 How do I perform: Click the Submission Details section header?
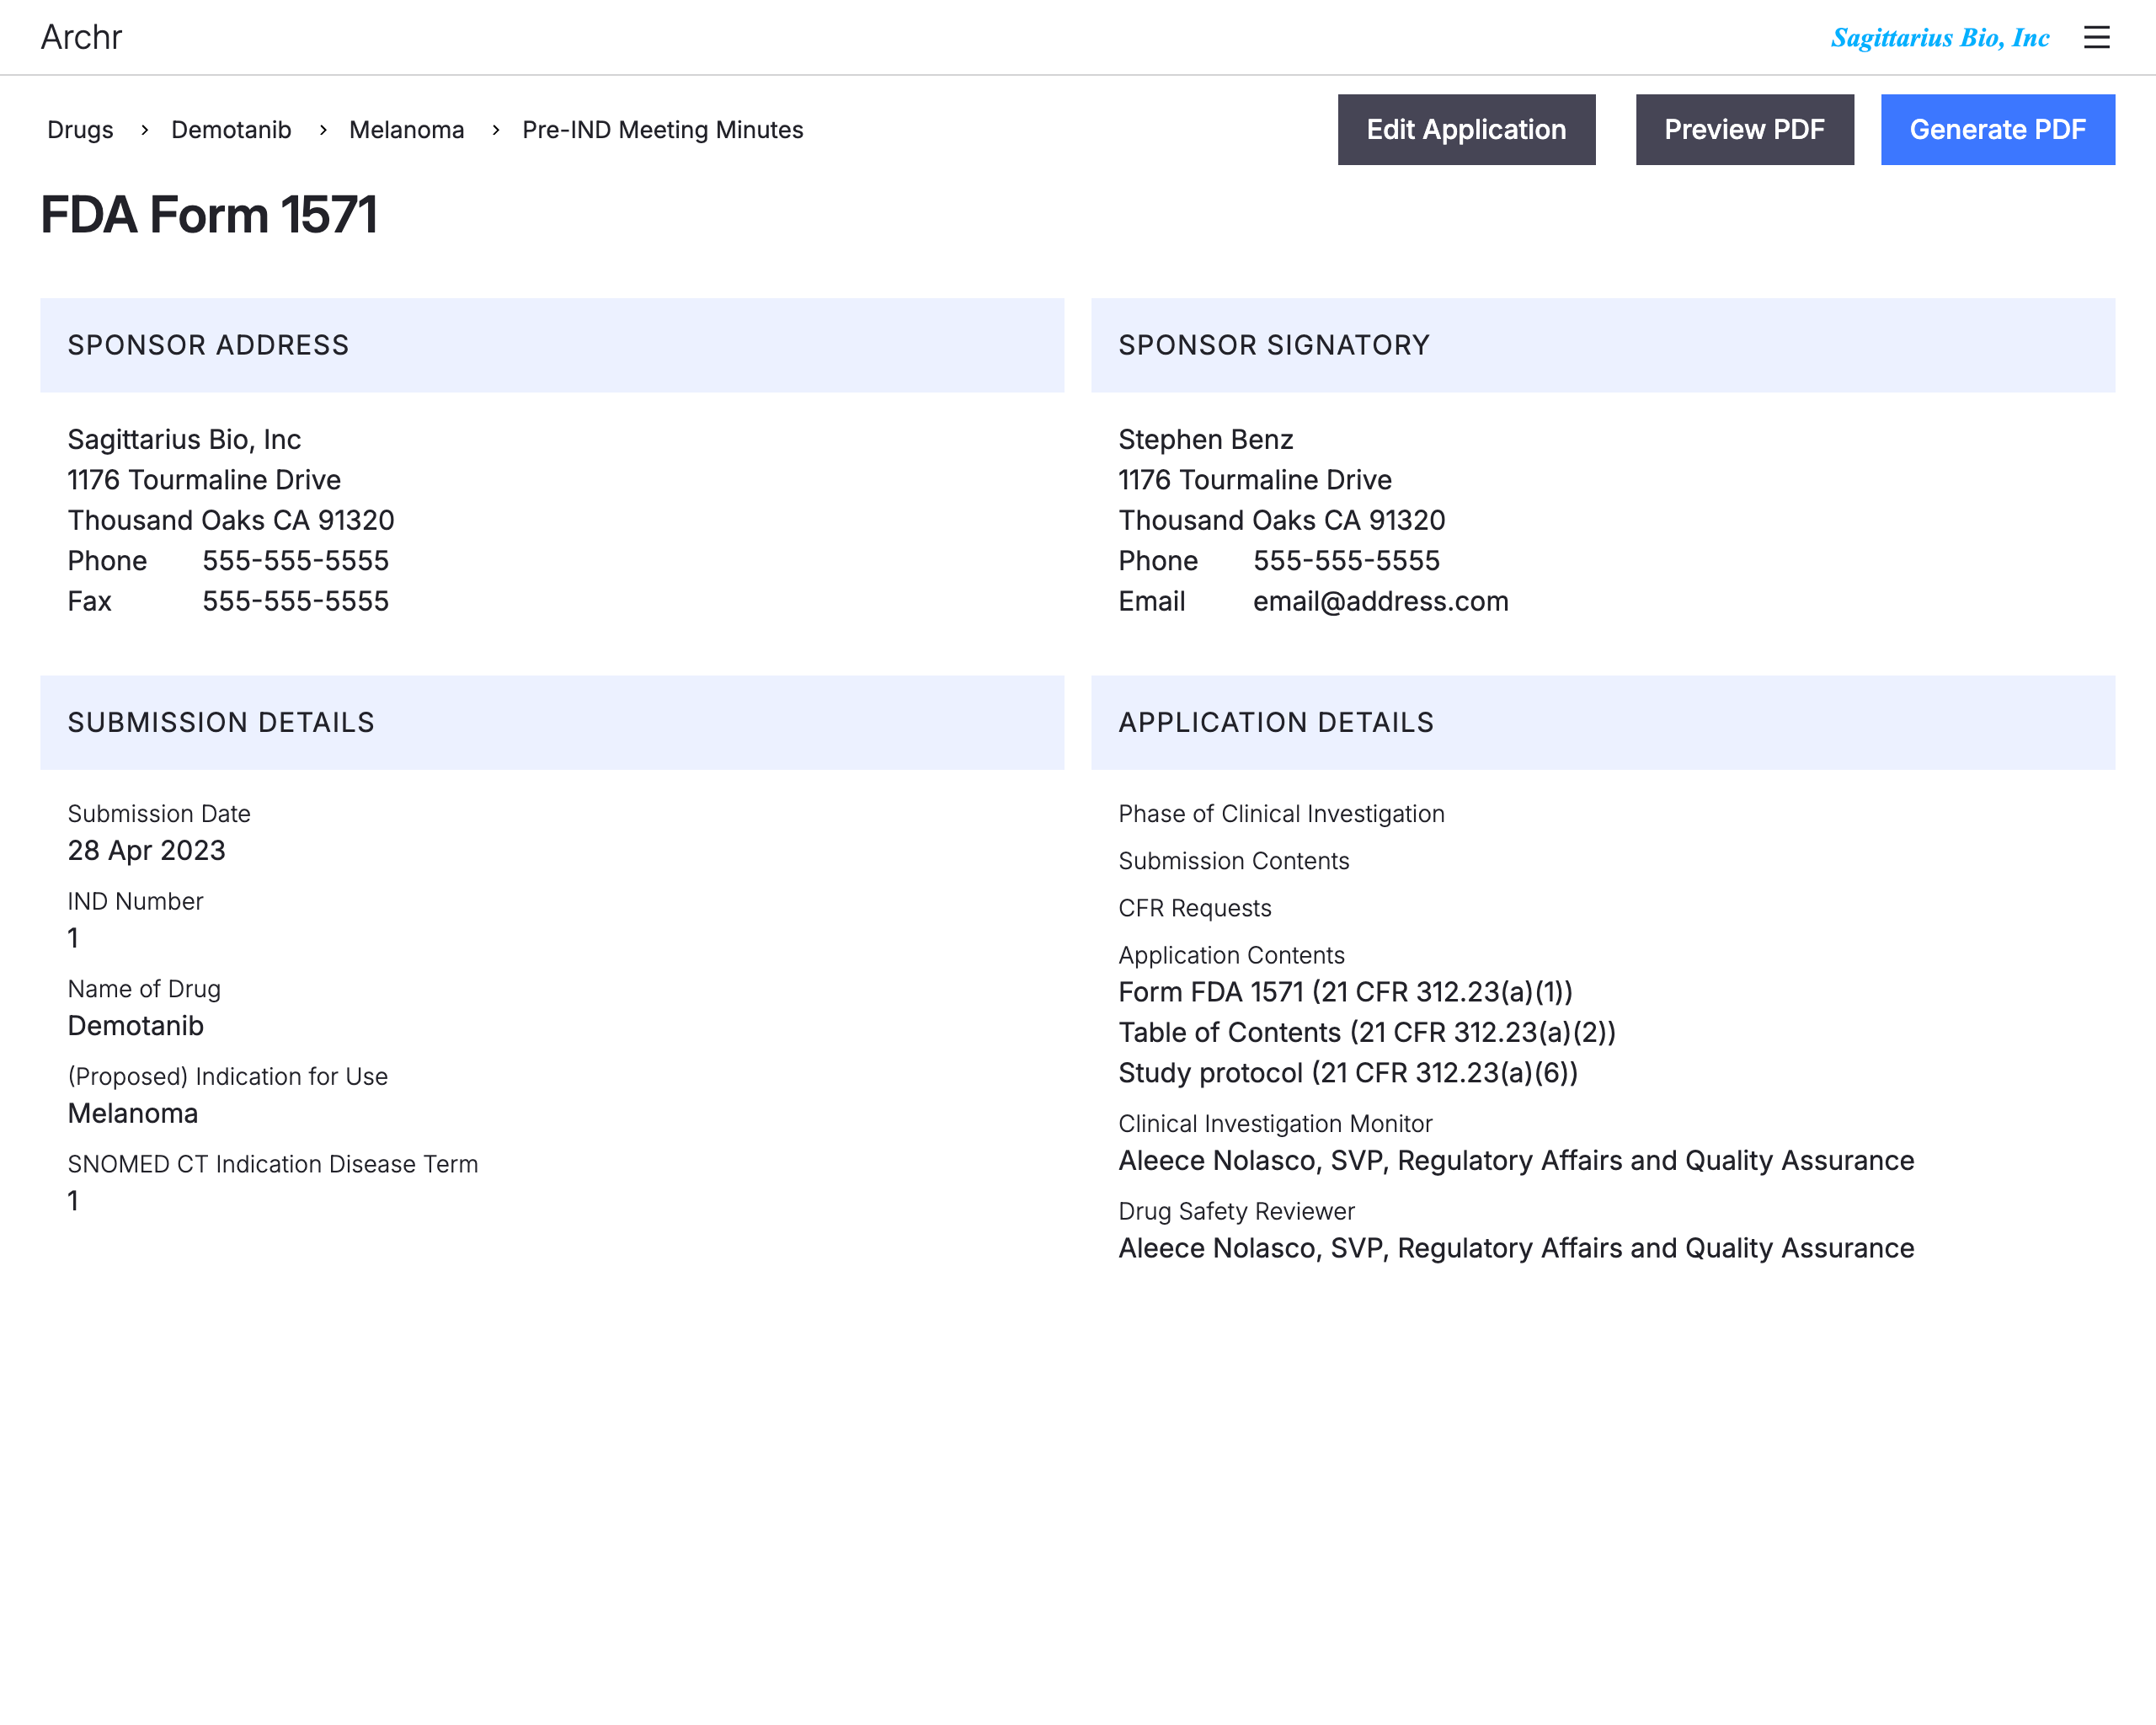click(x=221, y=722)
